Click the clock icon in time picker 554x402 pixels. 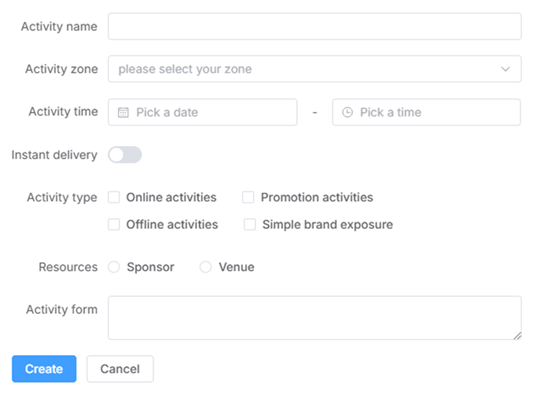347,112
